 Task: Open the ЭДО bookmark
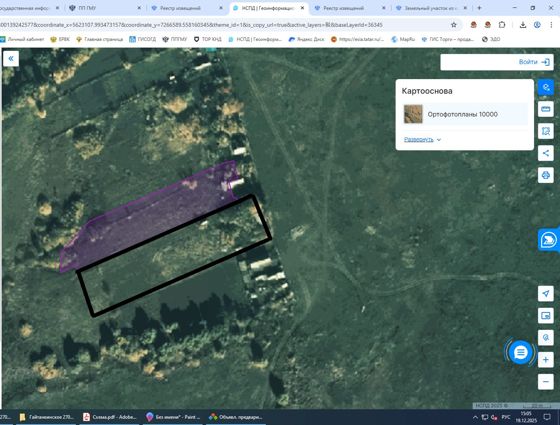(491, 39)
